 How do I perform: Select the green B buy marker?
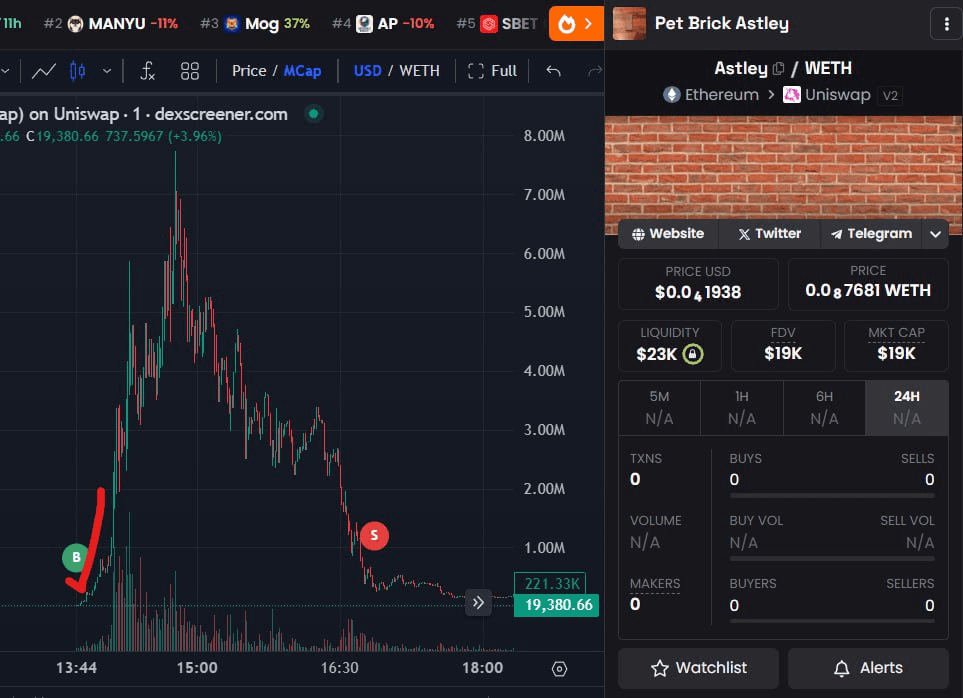pos(76,557)
